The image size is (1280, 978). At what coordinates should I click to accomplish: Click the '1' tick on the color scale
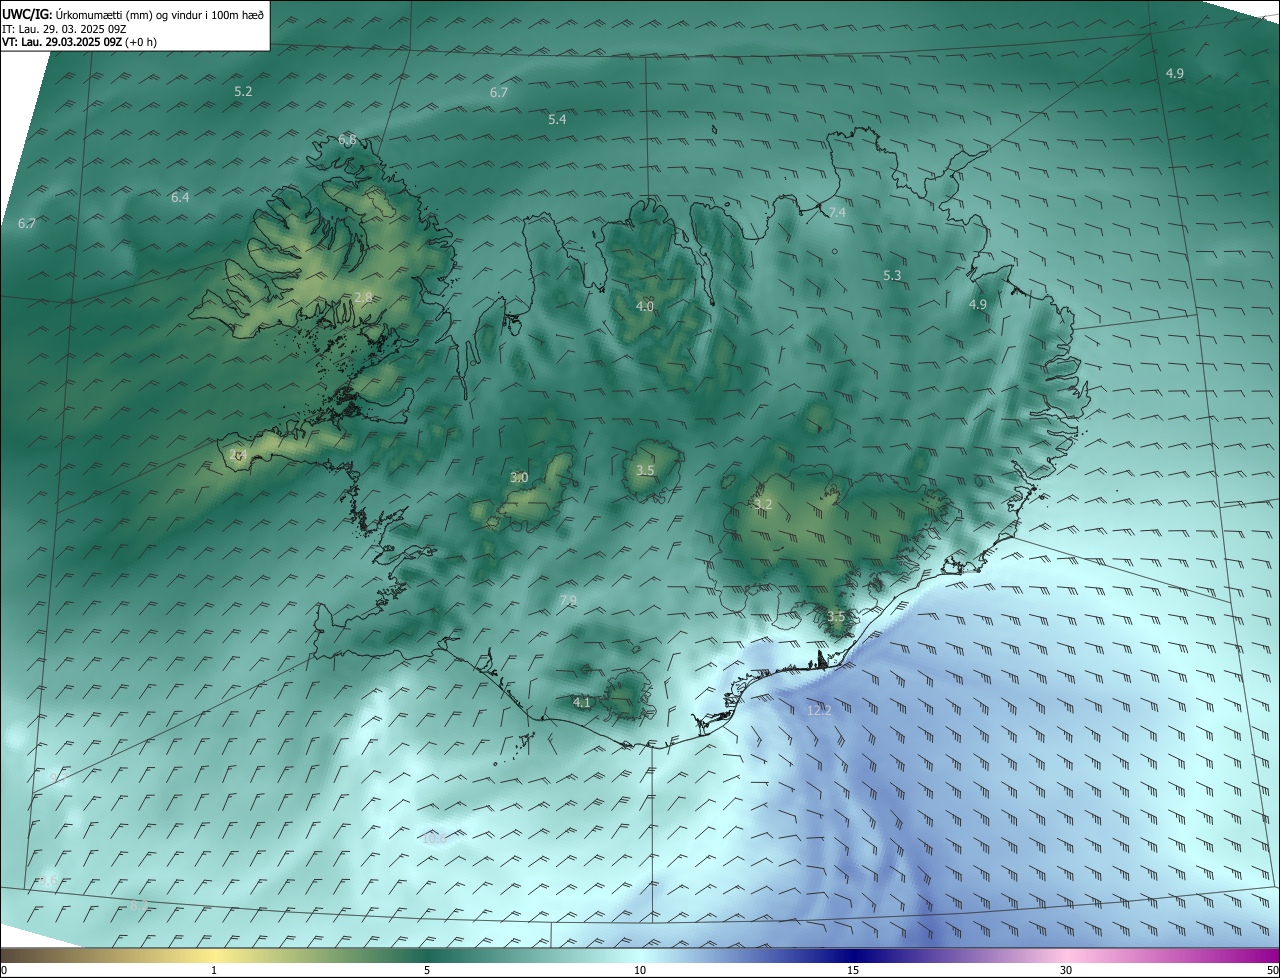point(214,970)
